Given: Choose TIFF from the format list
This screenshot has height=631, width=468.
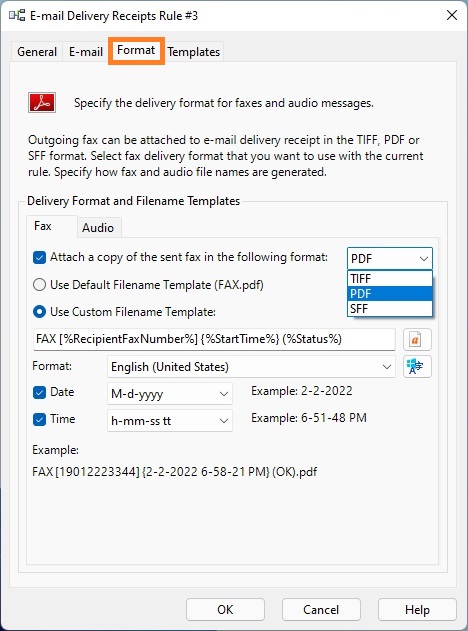Looking at the screenshot, I should [390, 278].
